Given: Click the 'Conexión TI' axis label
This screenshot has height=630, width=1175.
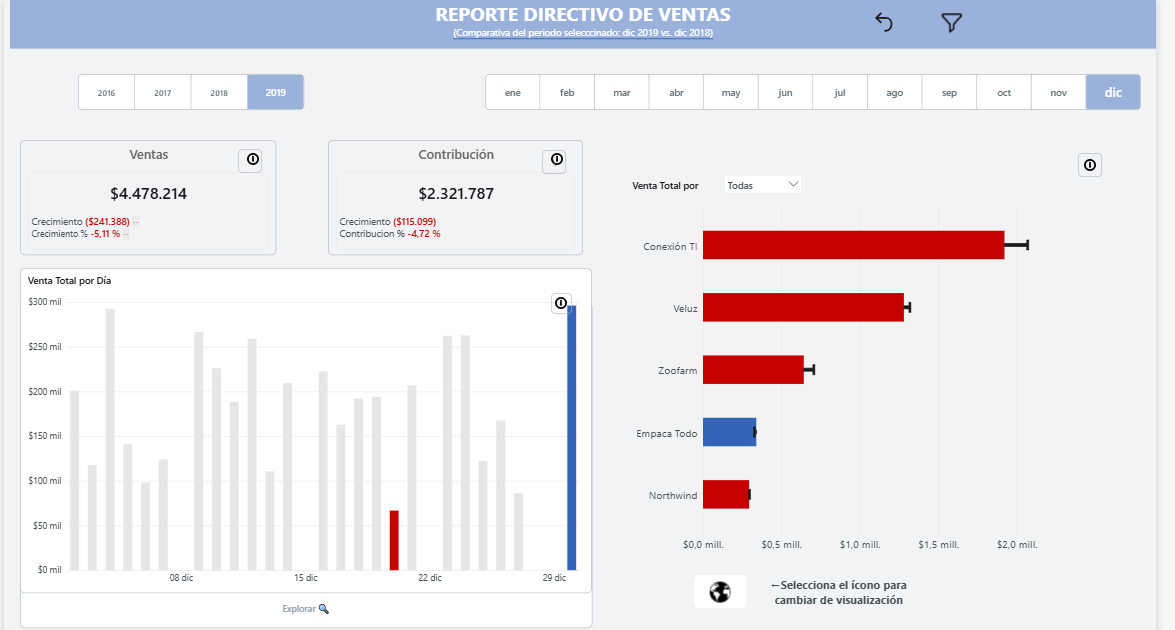Looking at the screenshot, I should pyautogui.click(x=670, y=246).
